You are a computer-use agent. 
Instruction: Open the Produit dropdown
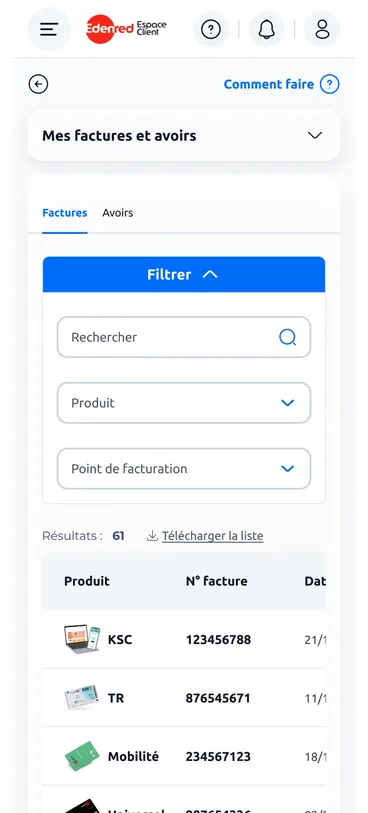point(184,403)
